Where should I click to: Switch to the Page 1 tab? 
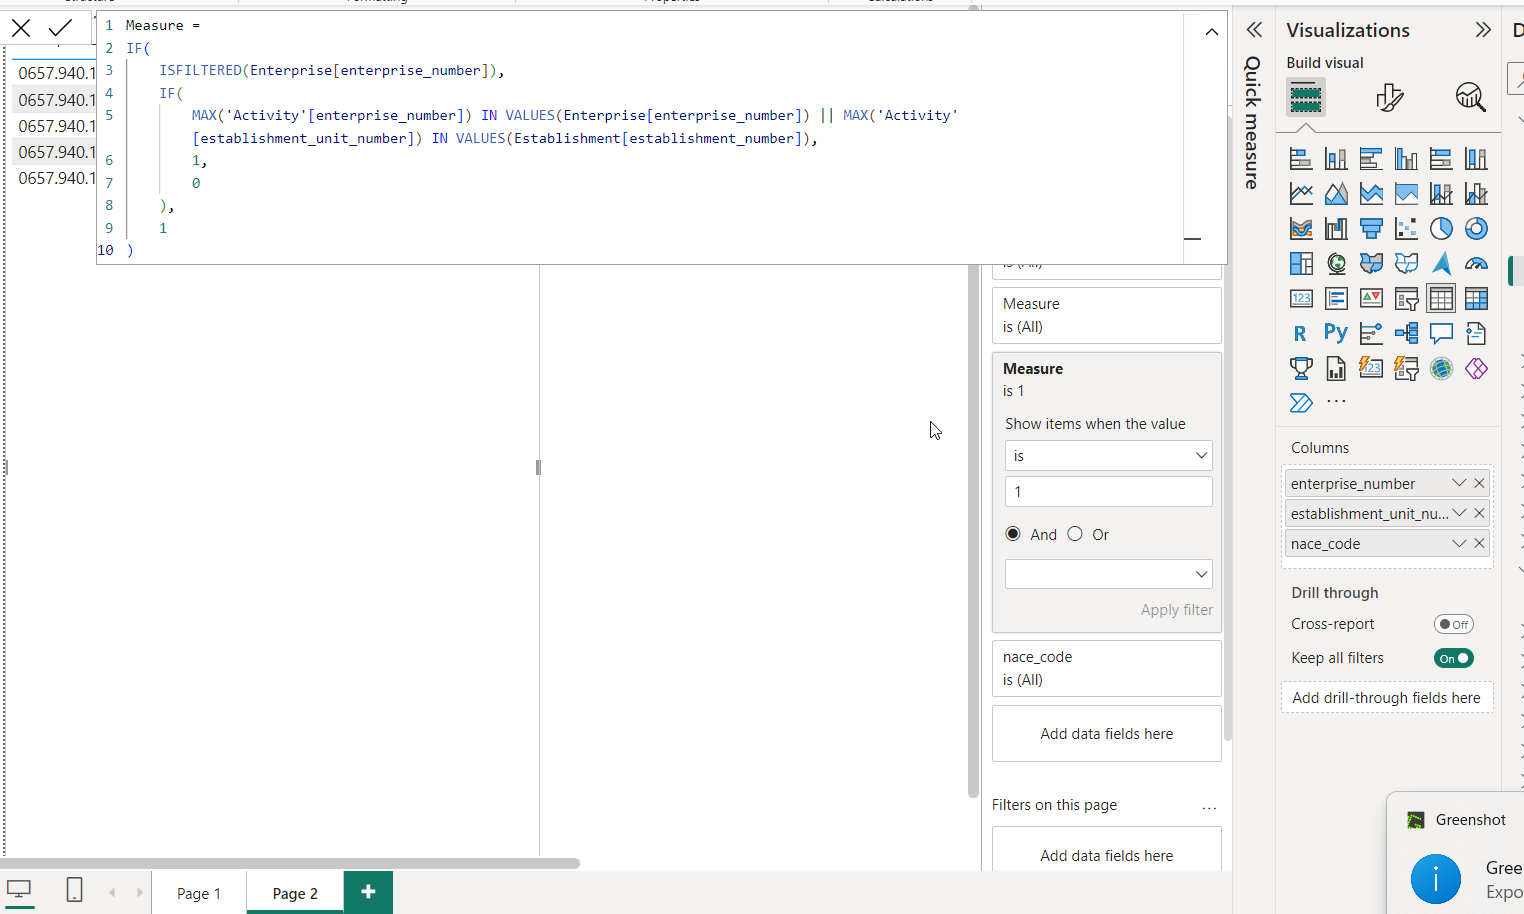click(x=199, y=893)
